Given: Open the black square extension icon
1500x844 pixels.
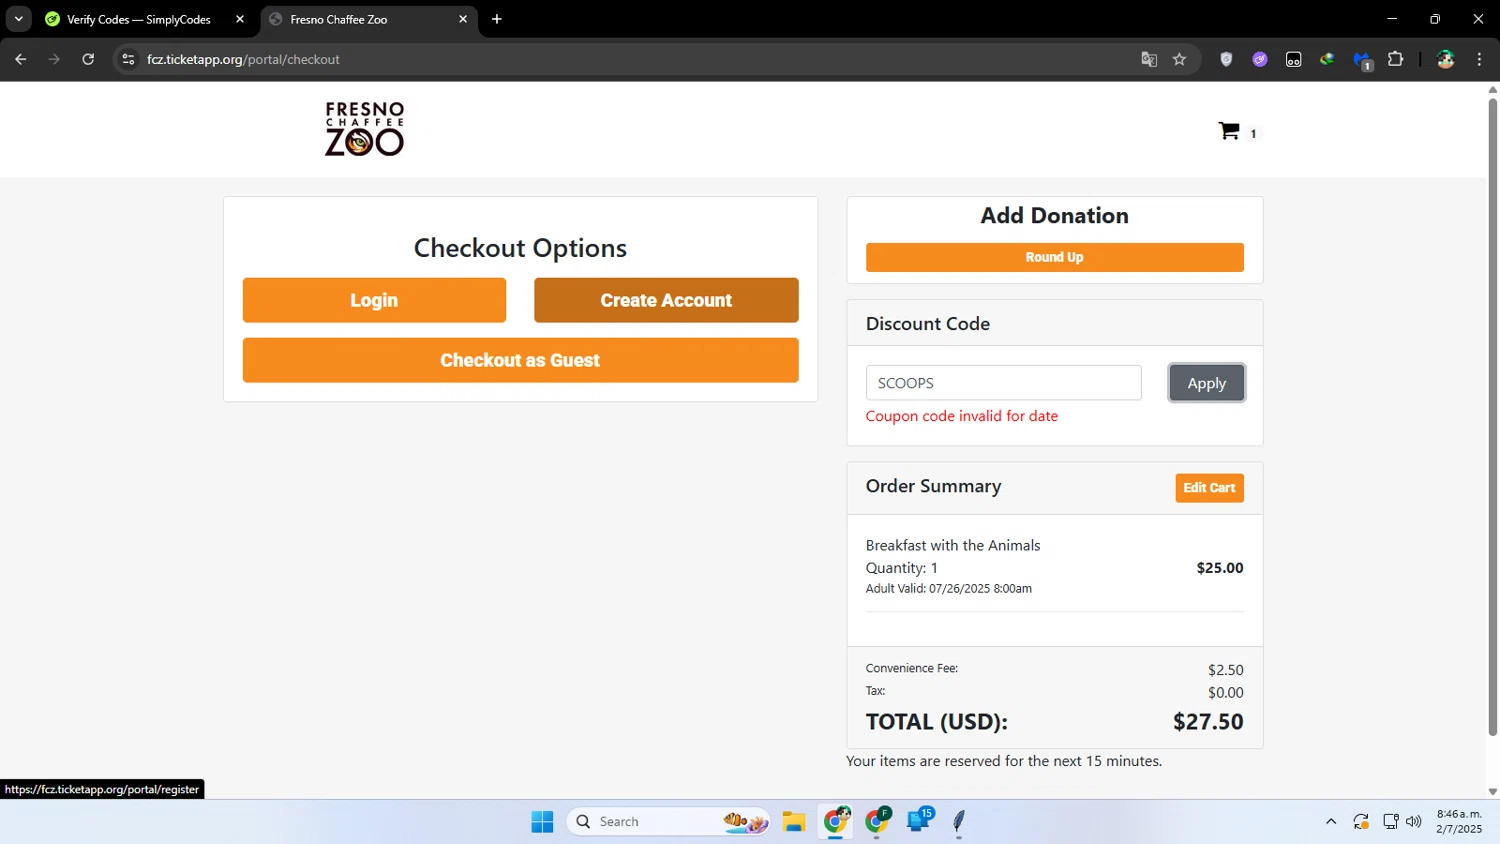Looking at the screenshot, I should click(x=1294, y=59).
